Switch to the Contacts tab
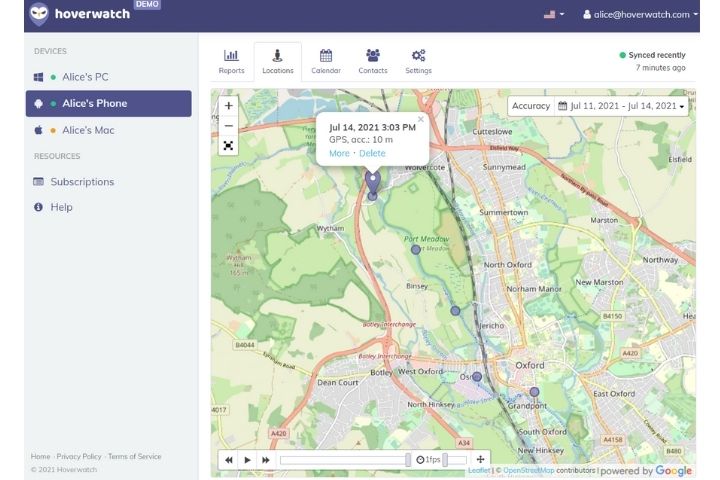720x480 pixels. (x=373, y=62)
